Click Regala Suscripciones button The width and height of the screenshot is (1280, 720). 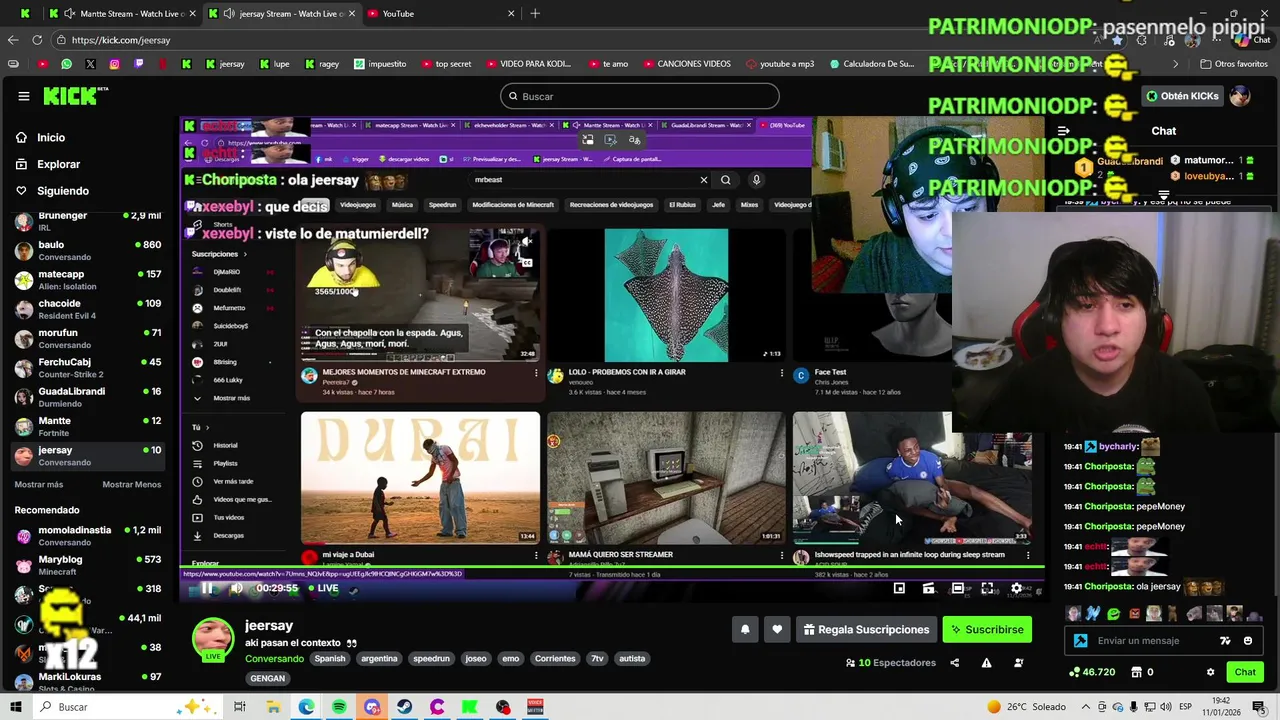coord(866,629)
